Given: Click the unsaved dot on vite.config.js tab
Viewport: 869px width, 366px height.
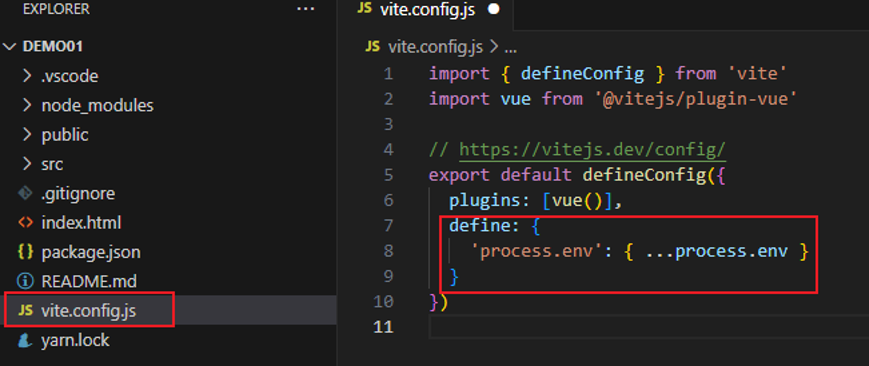Looking at the screenshot, I should pos(494,10).
